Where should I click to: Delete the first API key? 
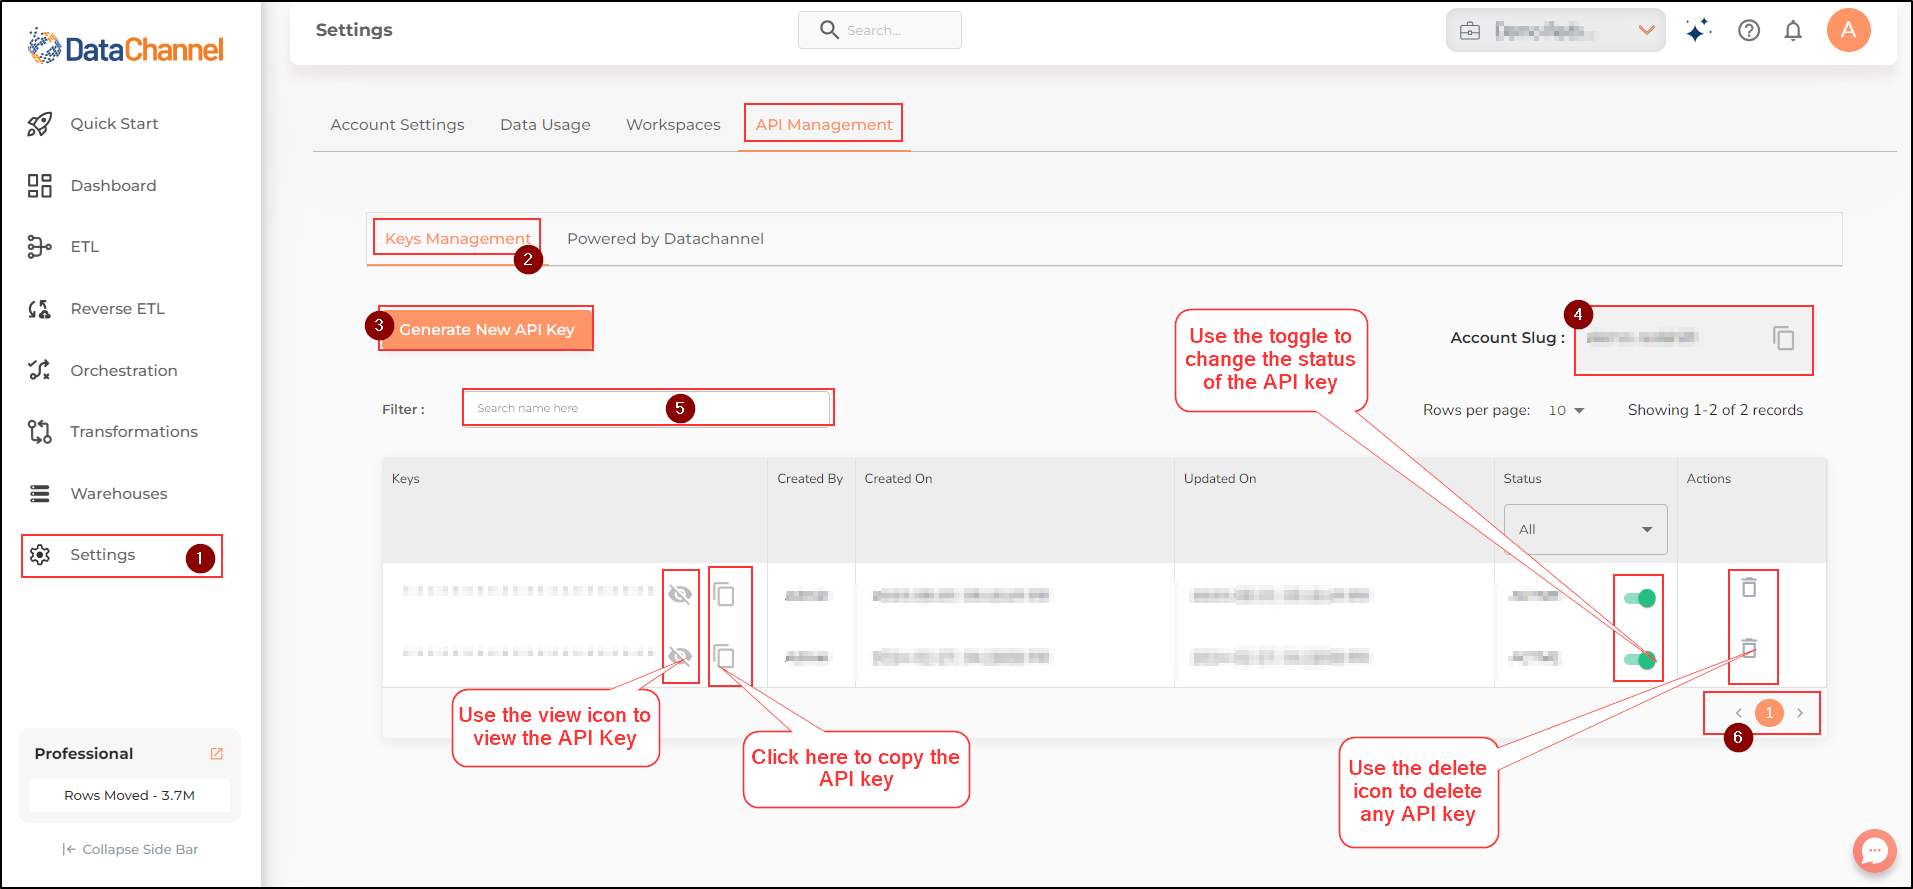1749,587
